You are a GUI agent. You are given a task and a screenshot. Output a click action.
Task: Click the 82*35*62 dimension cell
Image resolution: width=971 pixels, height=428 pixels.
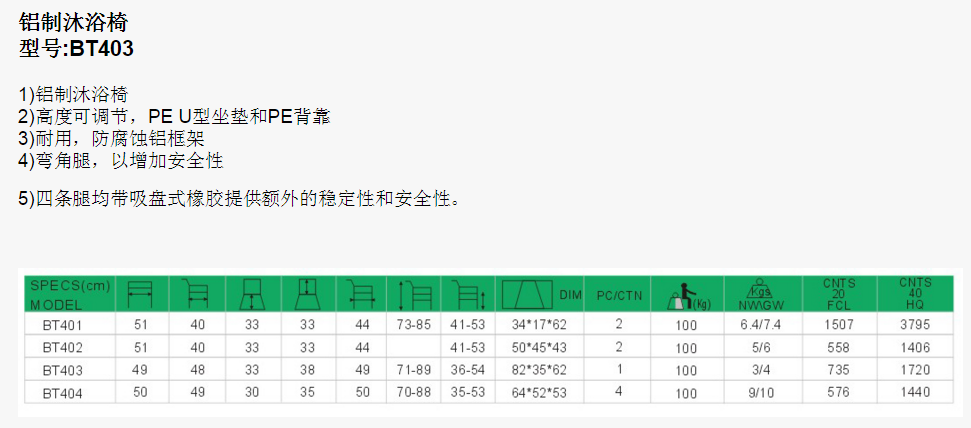(x=538, y=370)
